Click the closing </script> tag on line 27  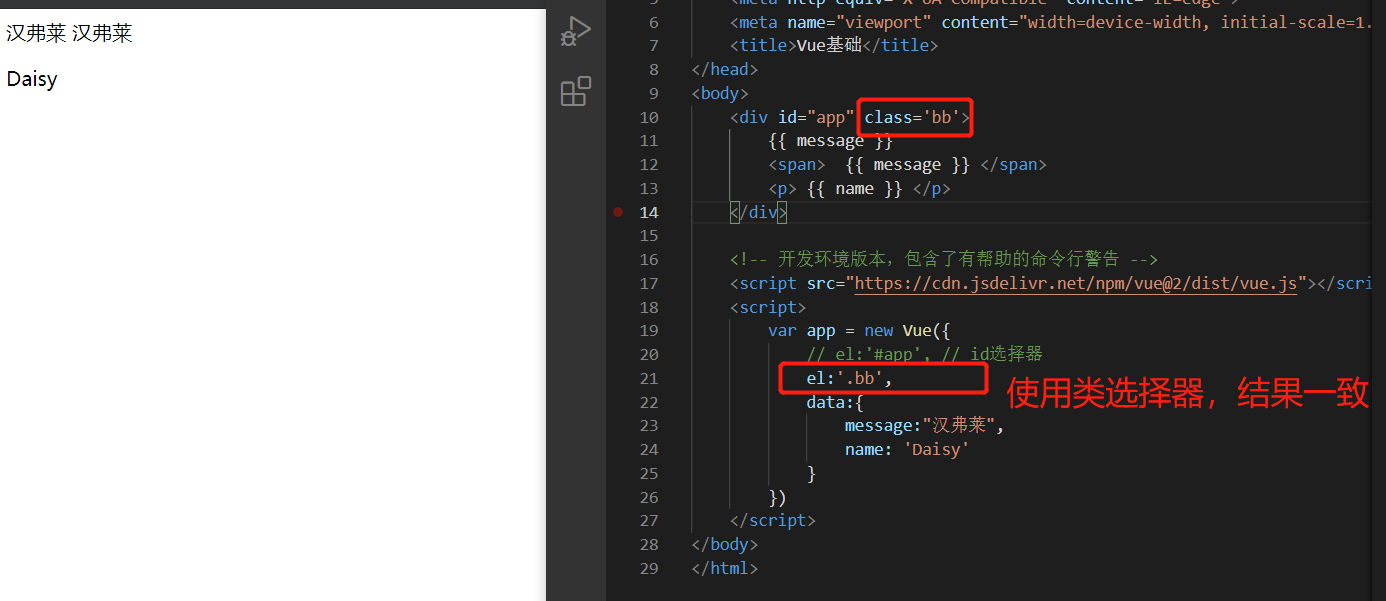(x=773, y=520)
